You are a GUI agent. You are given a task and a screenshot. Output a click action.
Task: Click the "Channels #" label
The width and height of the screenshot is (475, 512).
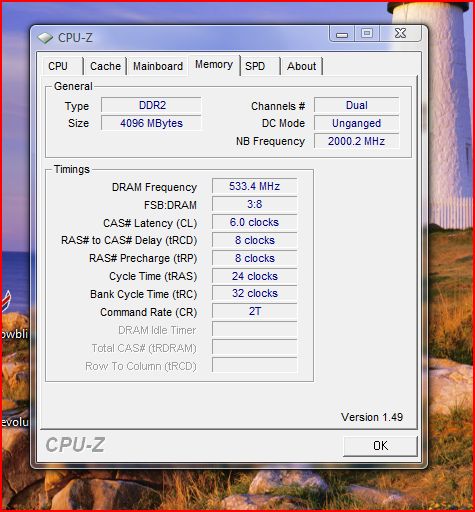pos(278,106)
